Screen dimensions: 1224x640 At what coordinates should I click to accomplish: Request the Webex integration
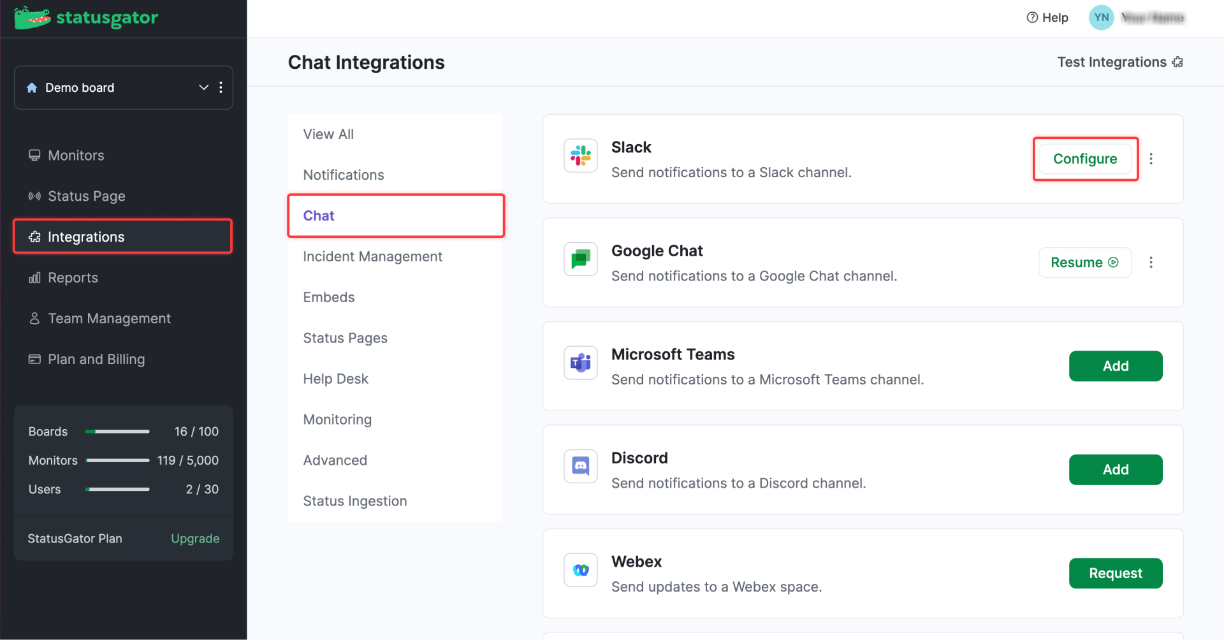1116,573
